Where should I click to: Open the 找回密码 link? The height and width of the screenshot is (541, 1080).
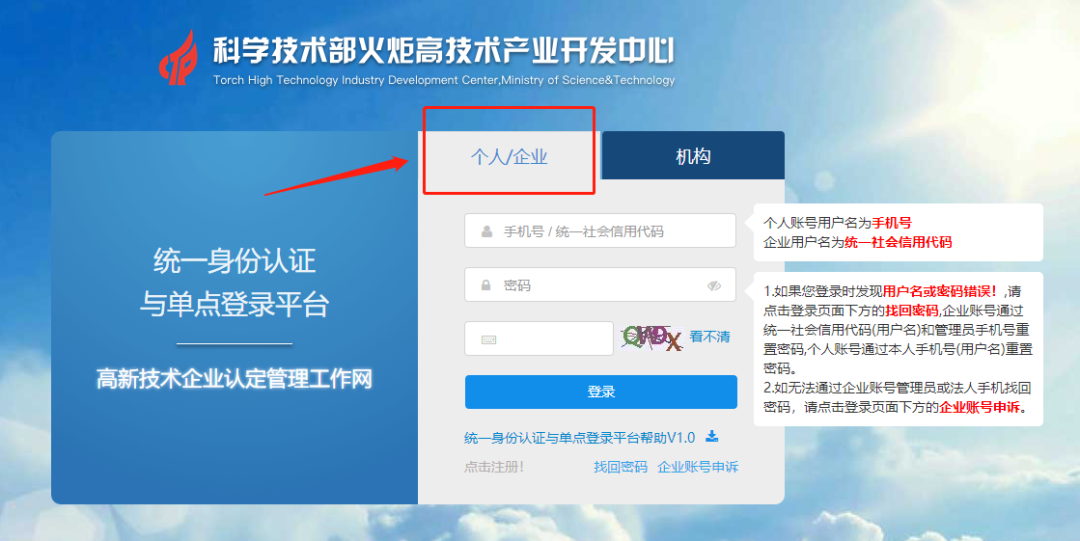[621, 467]
